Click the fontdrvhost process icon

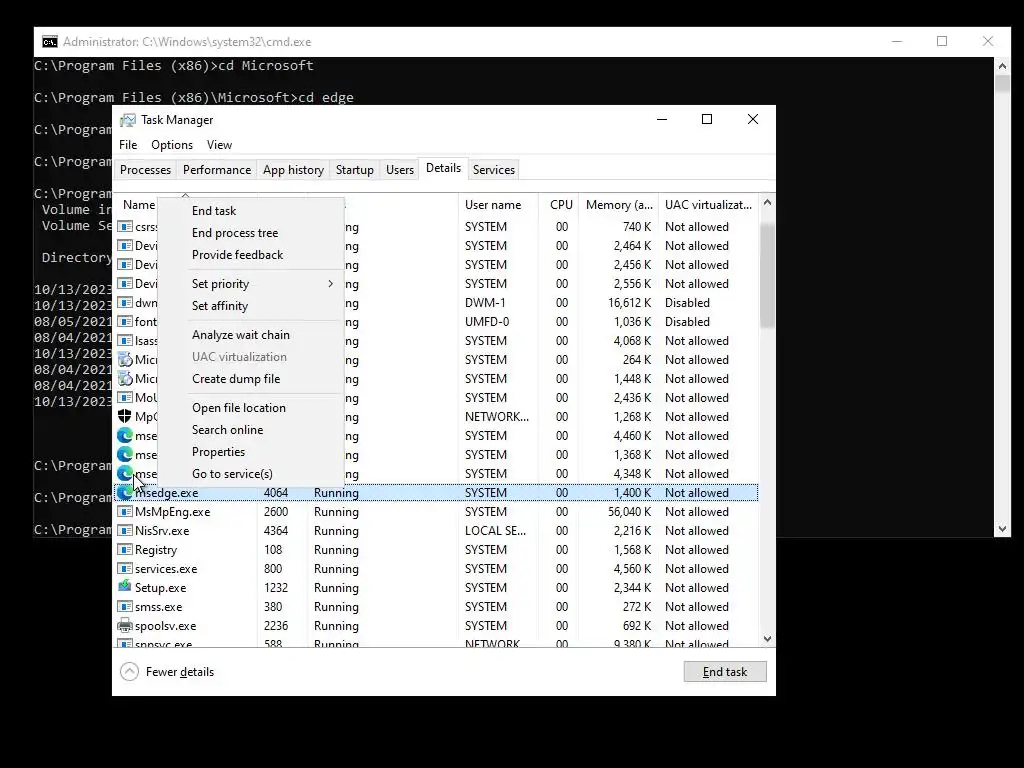point(125,322)
